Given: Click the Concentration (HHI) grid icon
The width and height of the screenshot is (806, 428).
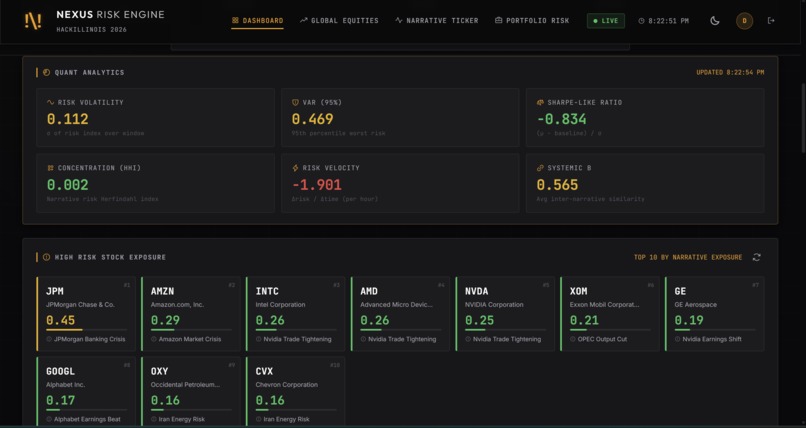Looking at the screenshot, I should (x=50, y=168).
